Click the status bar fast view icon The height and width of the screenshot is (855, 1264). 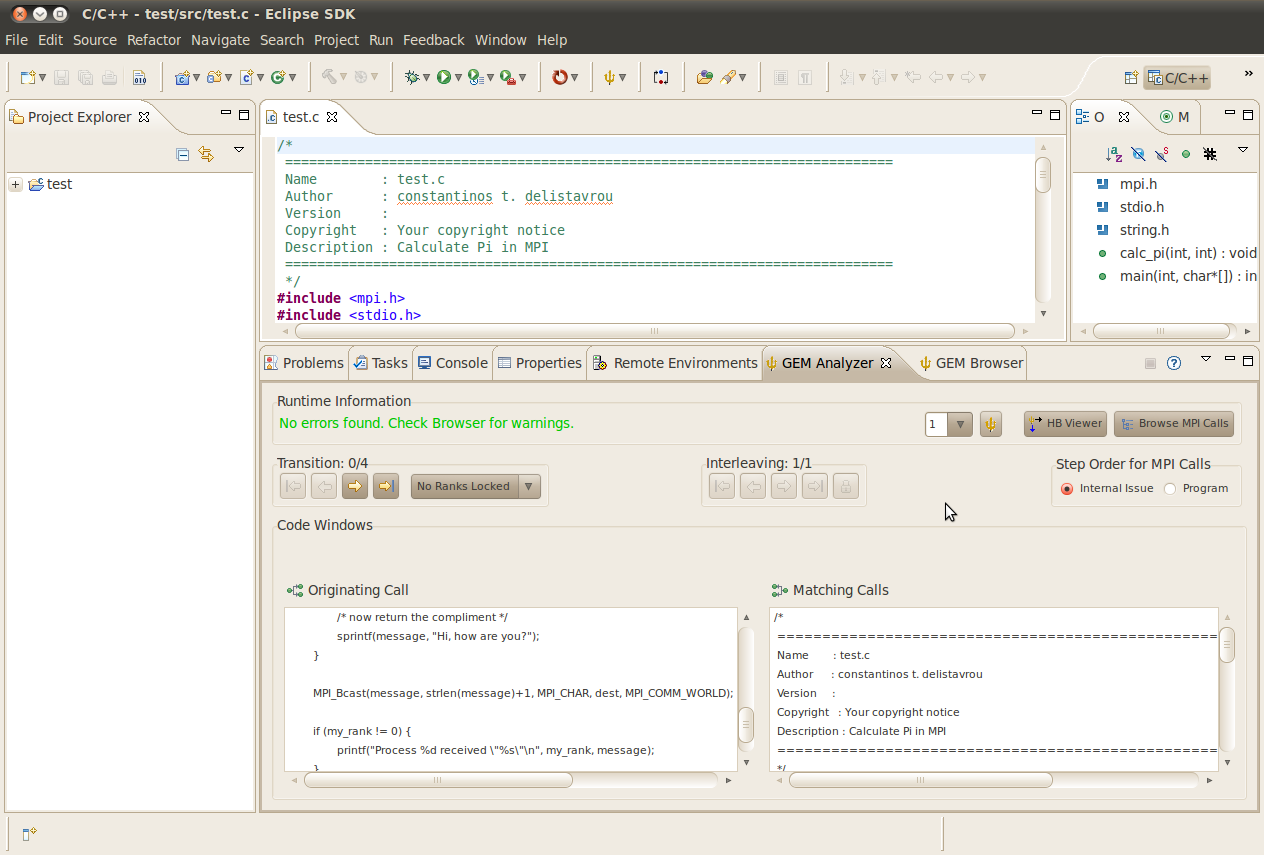click(29, 834)
